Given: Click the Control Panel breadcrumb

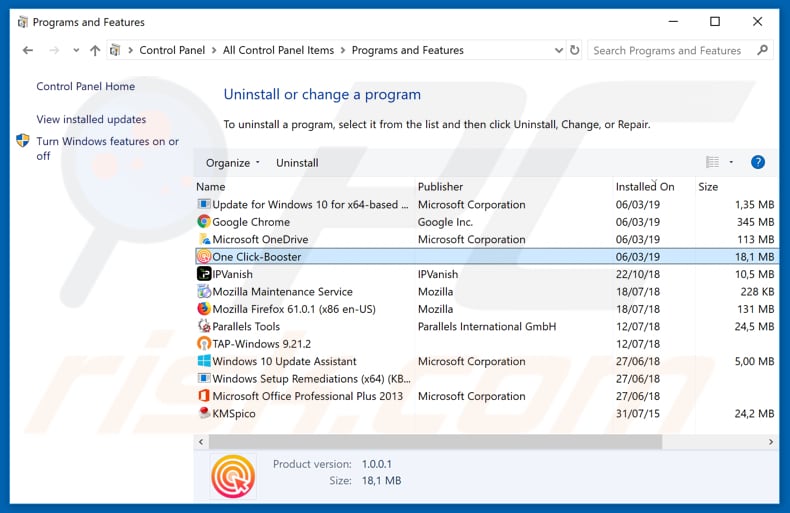Looking at the screenshot, I should [x=172, y=50].
